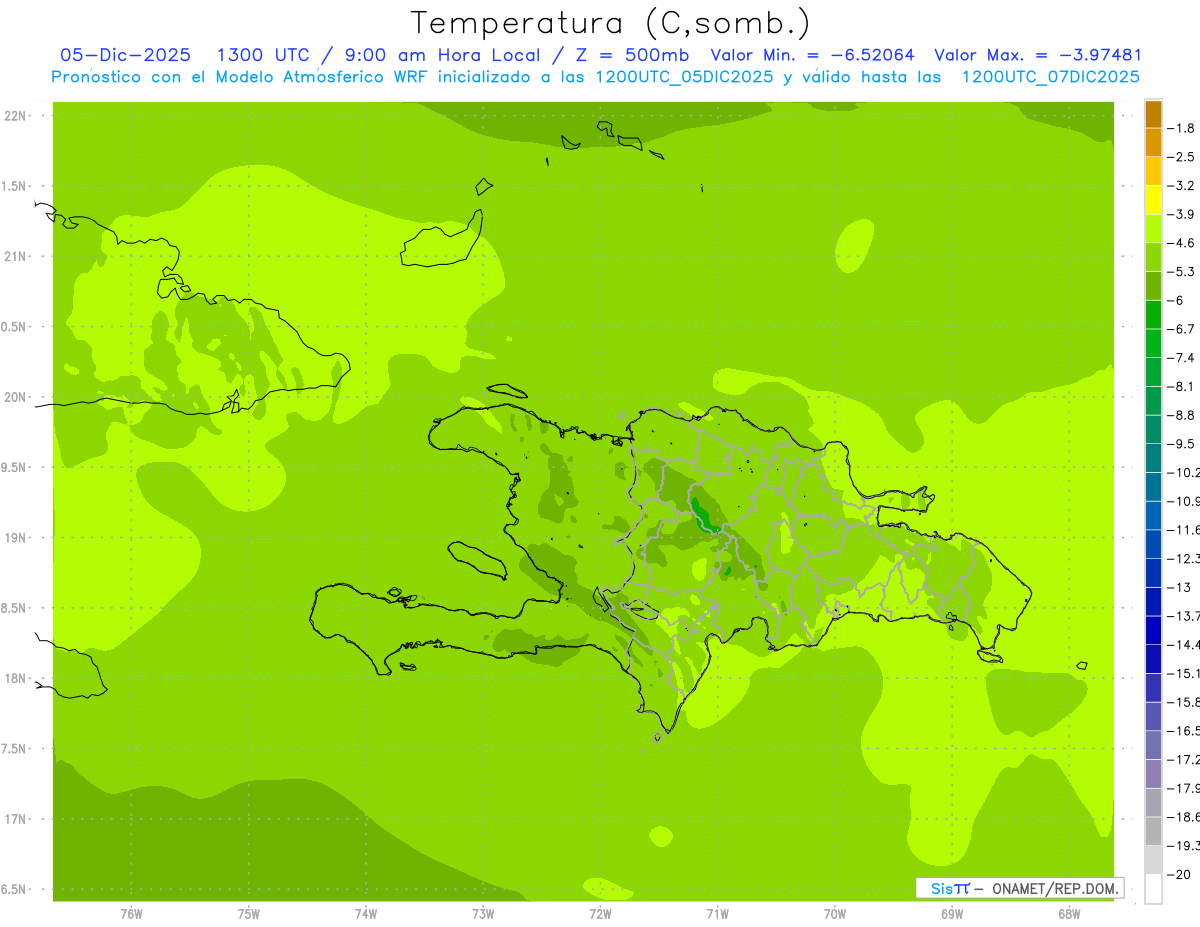This screenshot has height=927, width=1200.
Task: Click the swatch between -5.3 and -6
Action: point(1153,286)
